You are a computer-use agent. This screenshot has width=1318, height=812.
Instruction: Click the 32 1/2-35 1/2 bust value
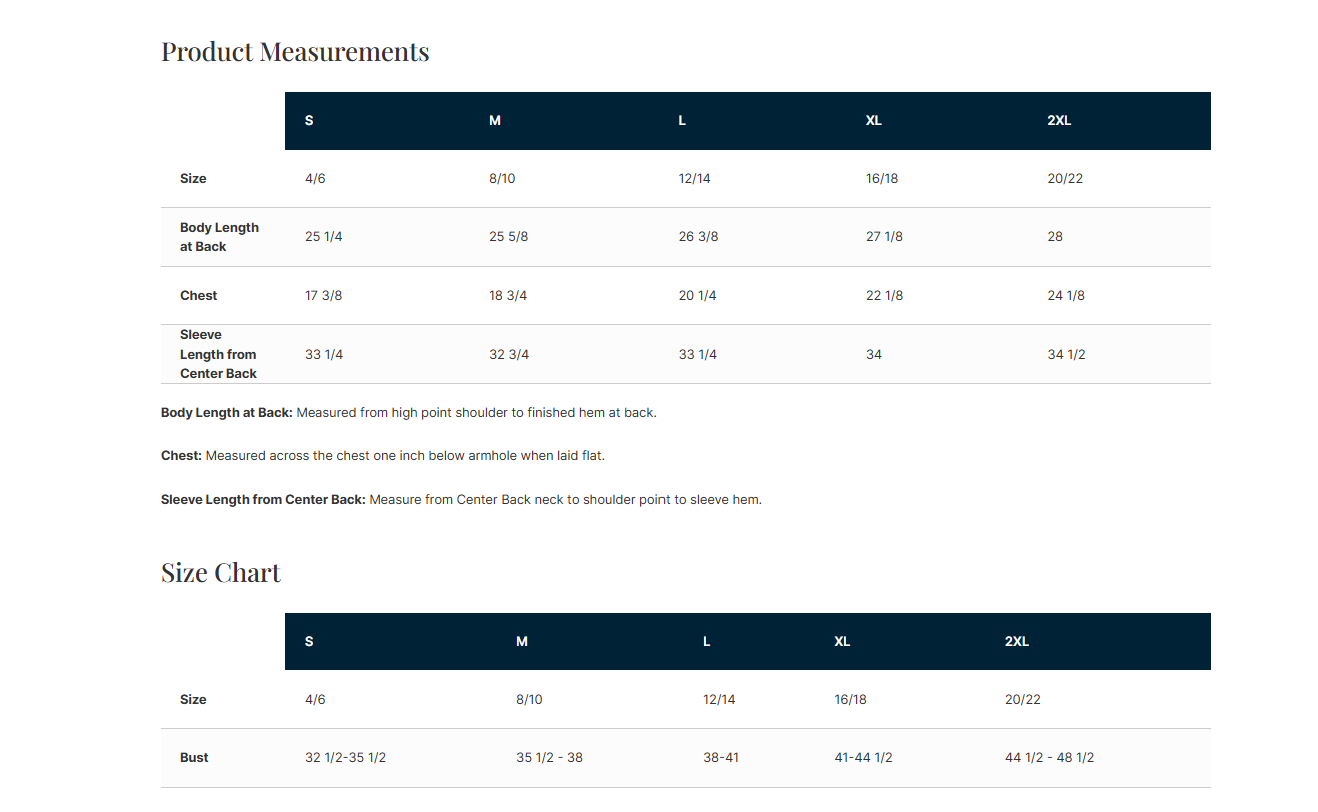[345, 758]
